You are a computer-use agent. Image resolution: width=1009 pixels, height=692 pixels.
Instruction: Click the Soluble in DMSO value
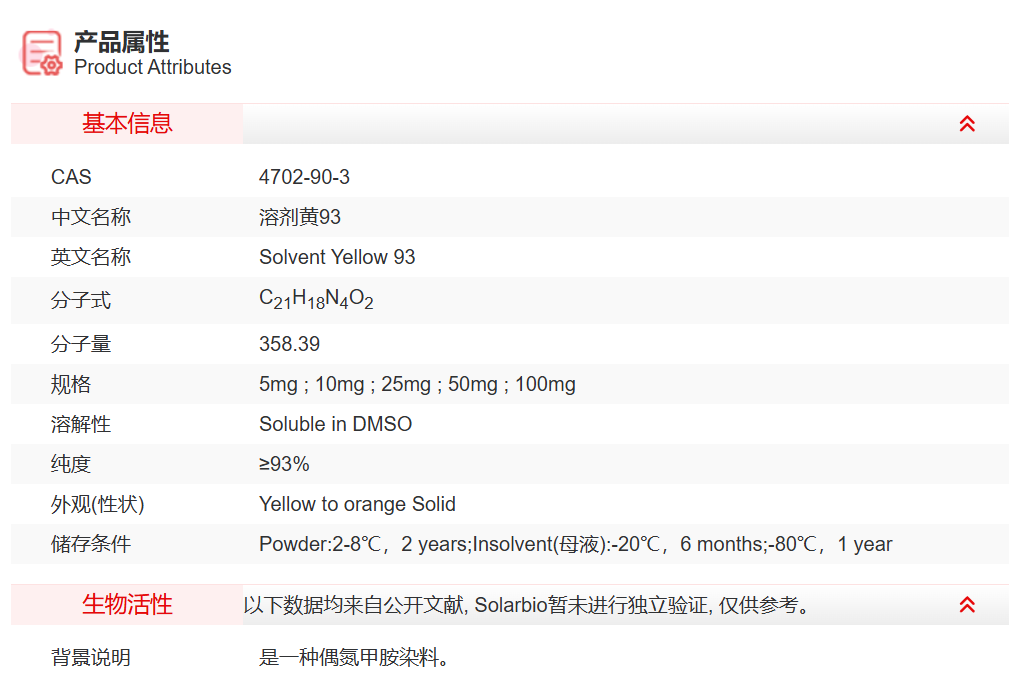tap(335, 424)
